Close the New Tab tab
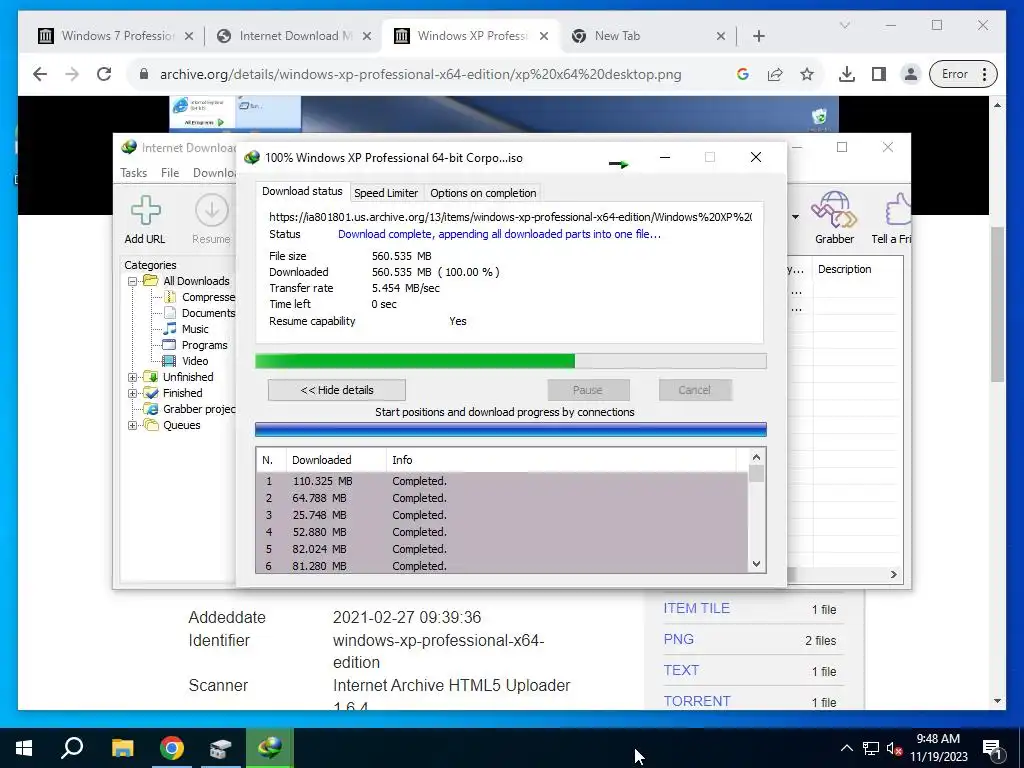Screen dimensions: 1024x768 pos(720,36)
